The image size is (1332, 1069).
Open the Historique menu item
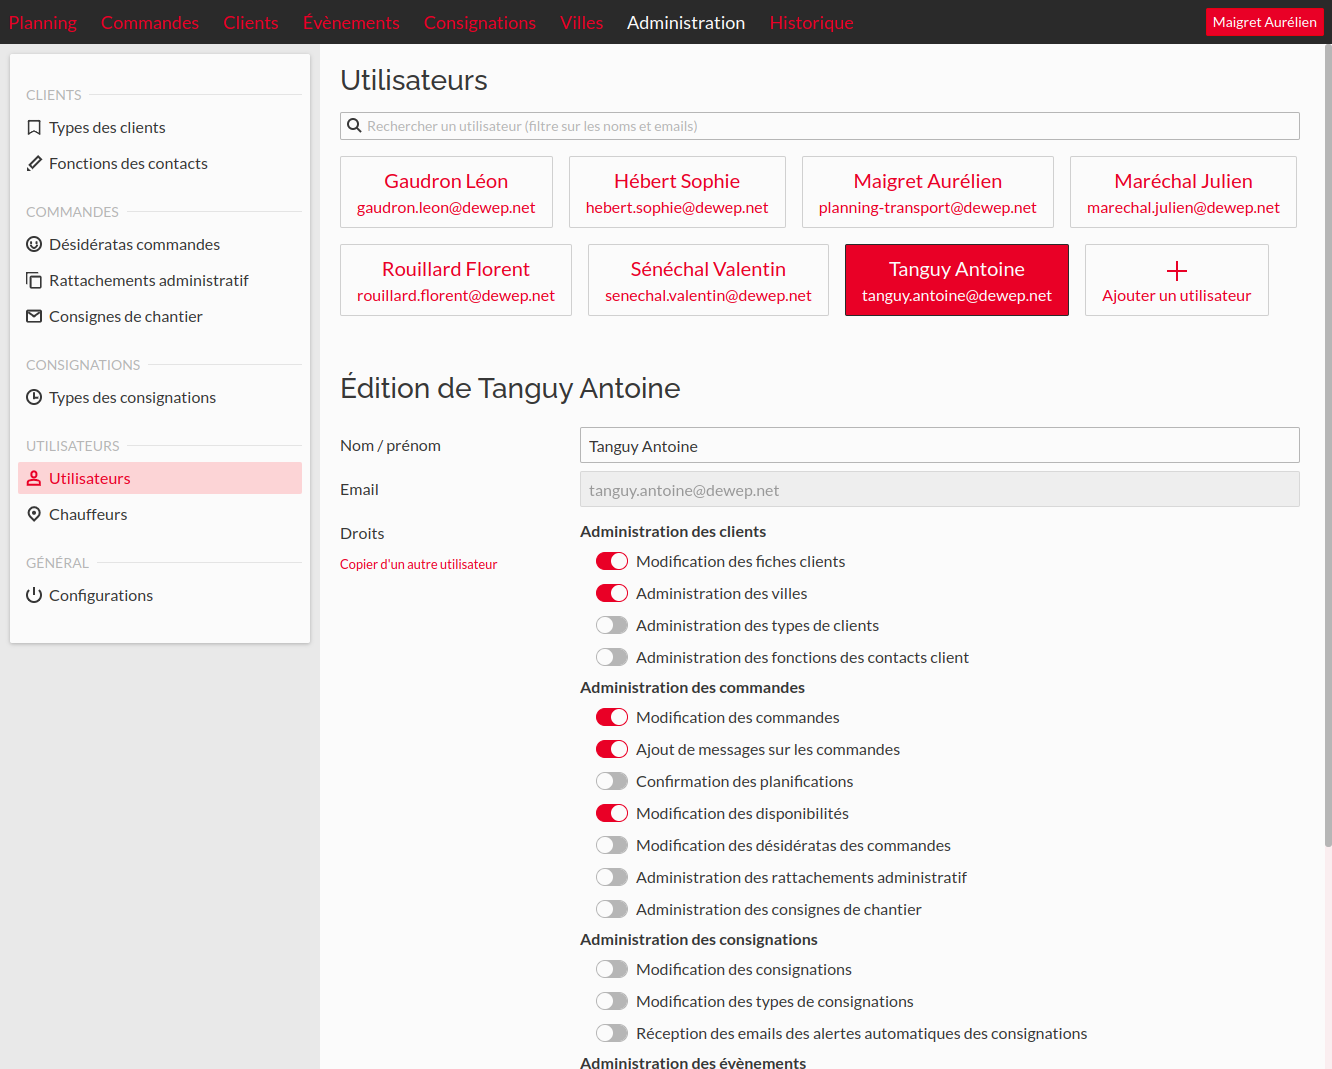tap(811, 22)
